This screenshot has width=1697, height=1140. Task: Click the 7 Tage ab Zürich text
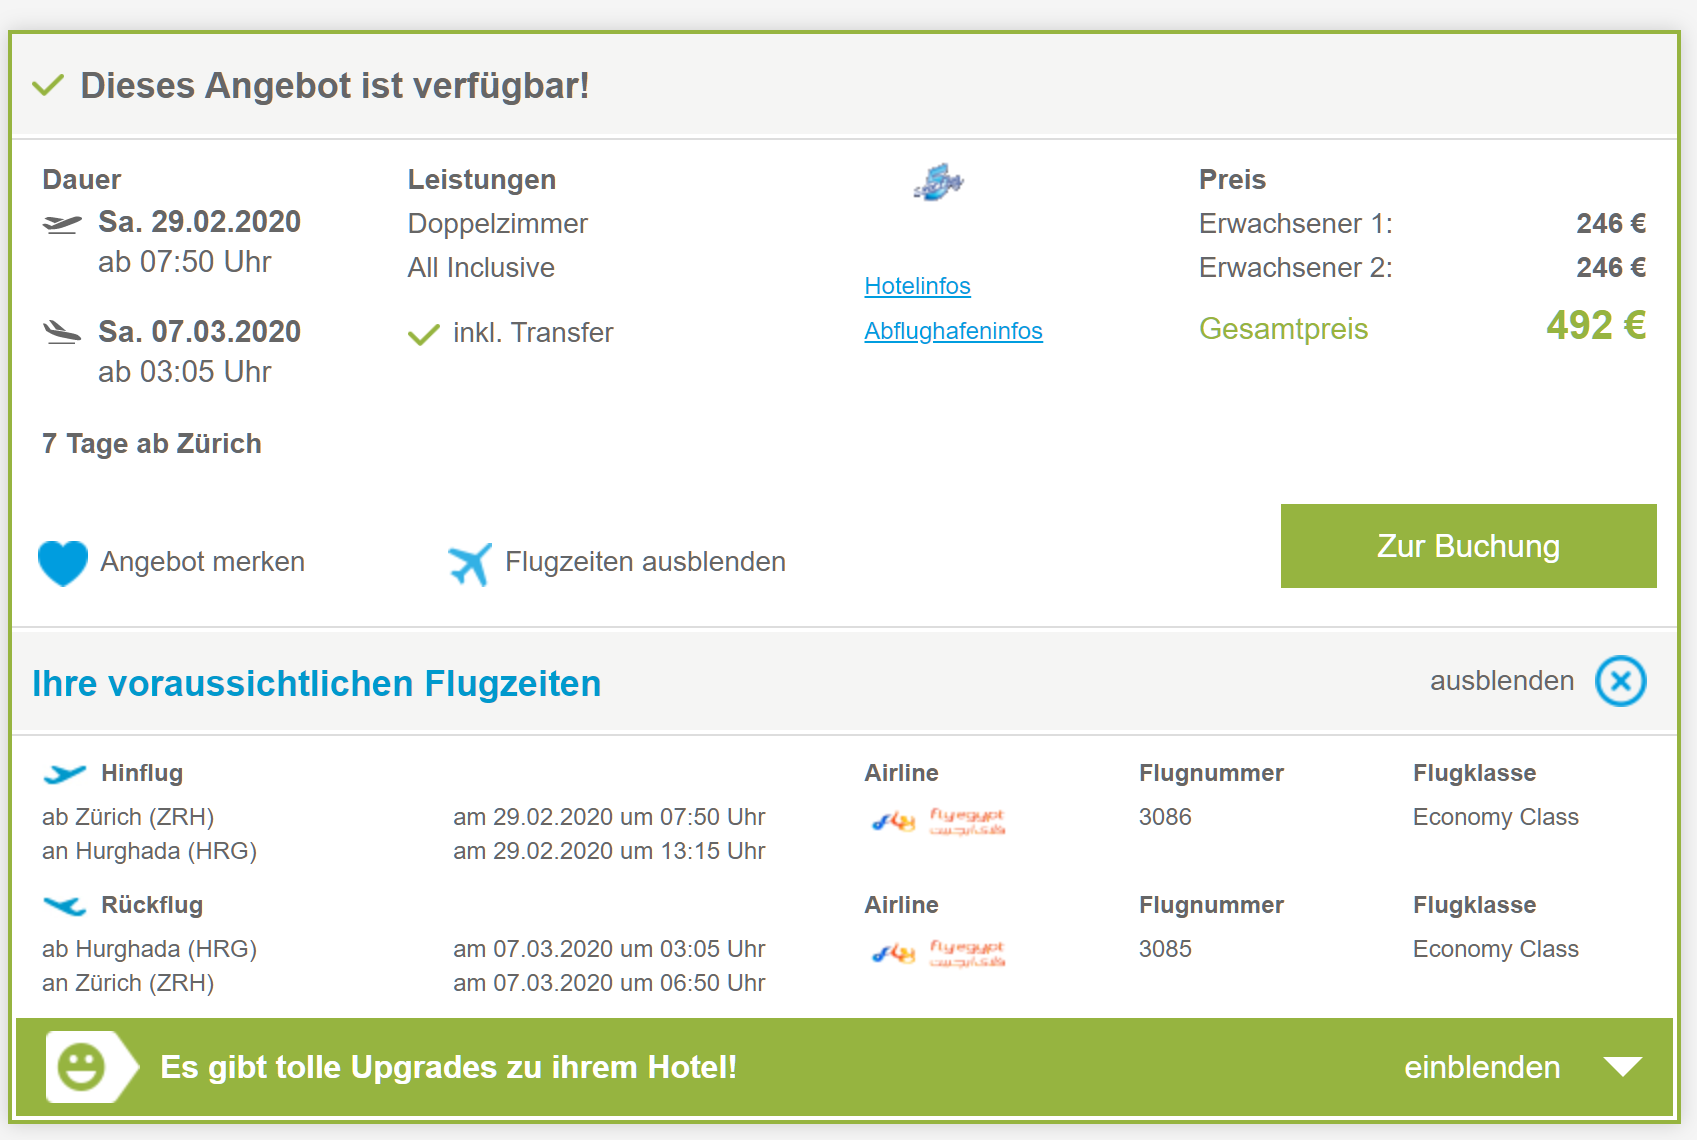click(152, 444)
